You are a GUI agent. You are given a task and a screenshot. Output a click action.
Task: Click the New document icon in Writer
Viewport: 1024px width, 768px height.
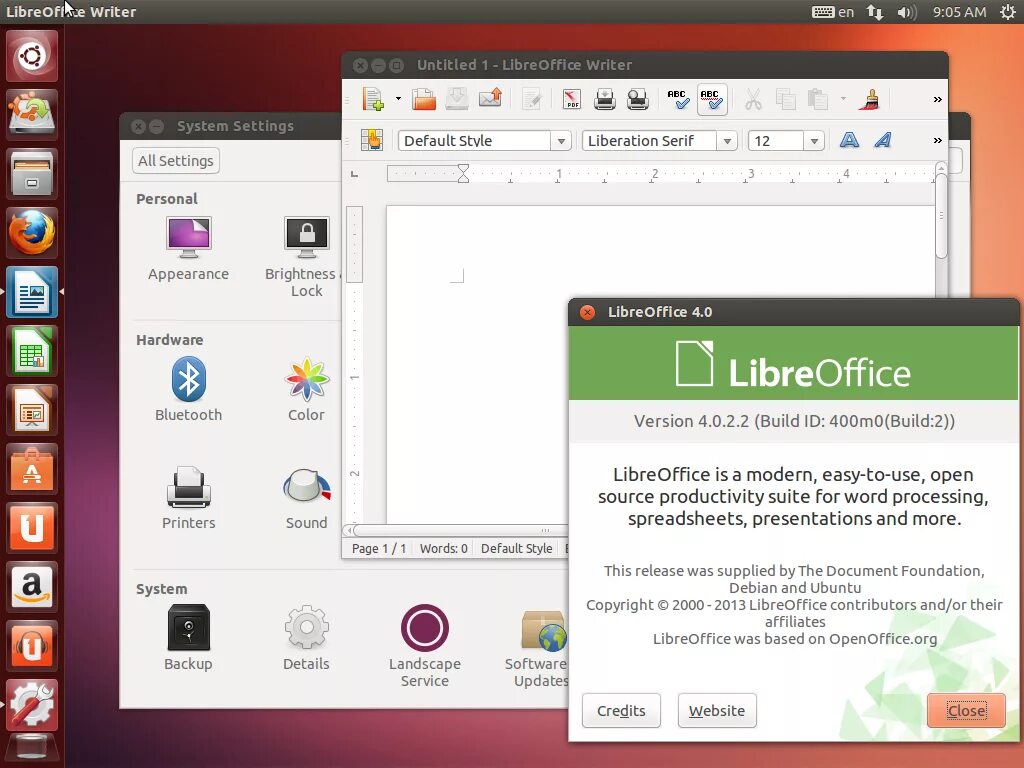coord(373,99)
